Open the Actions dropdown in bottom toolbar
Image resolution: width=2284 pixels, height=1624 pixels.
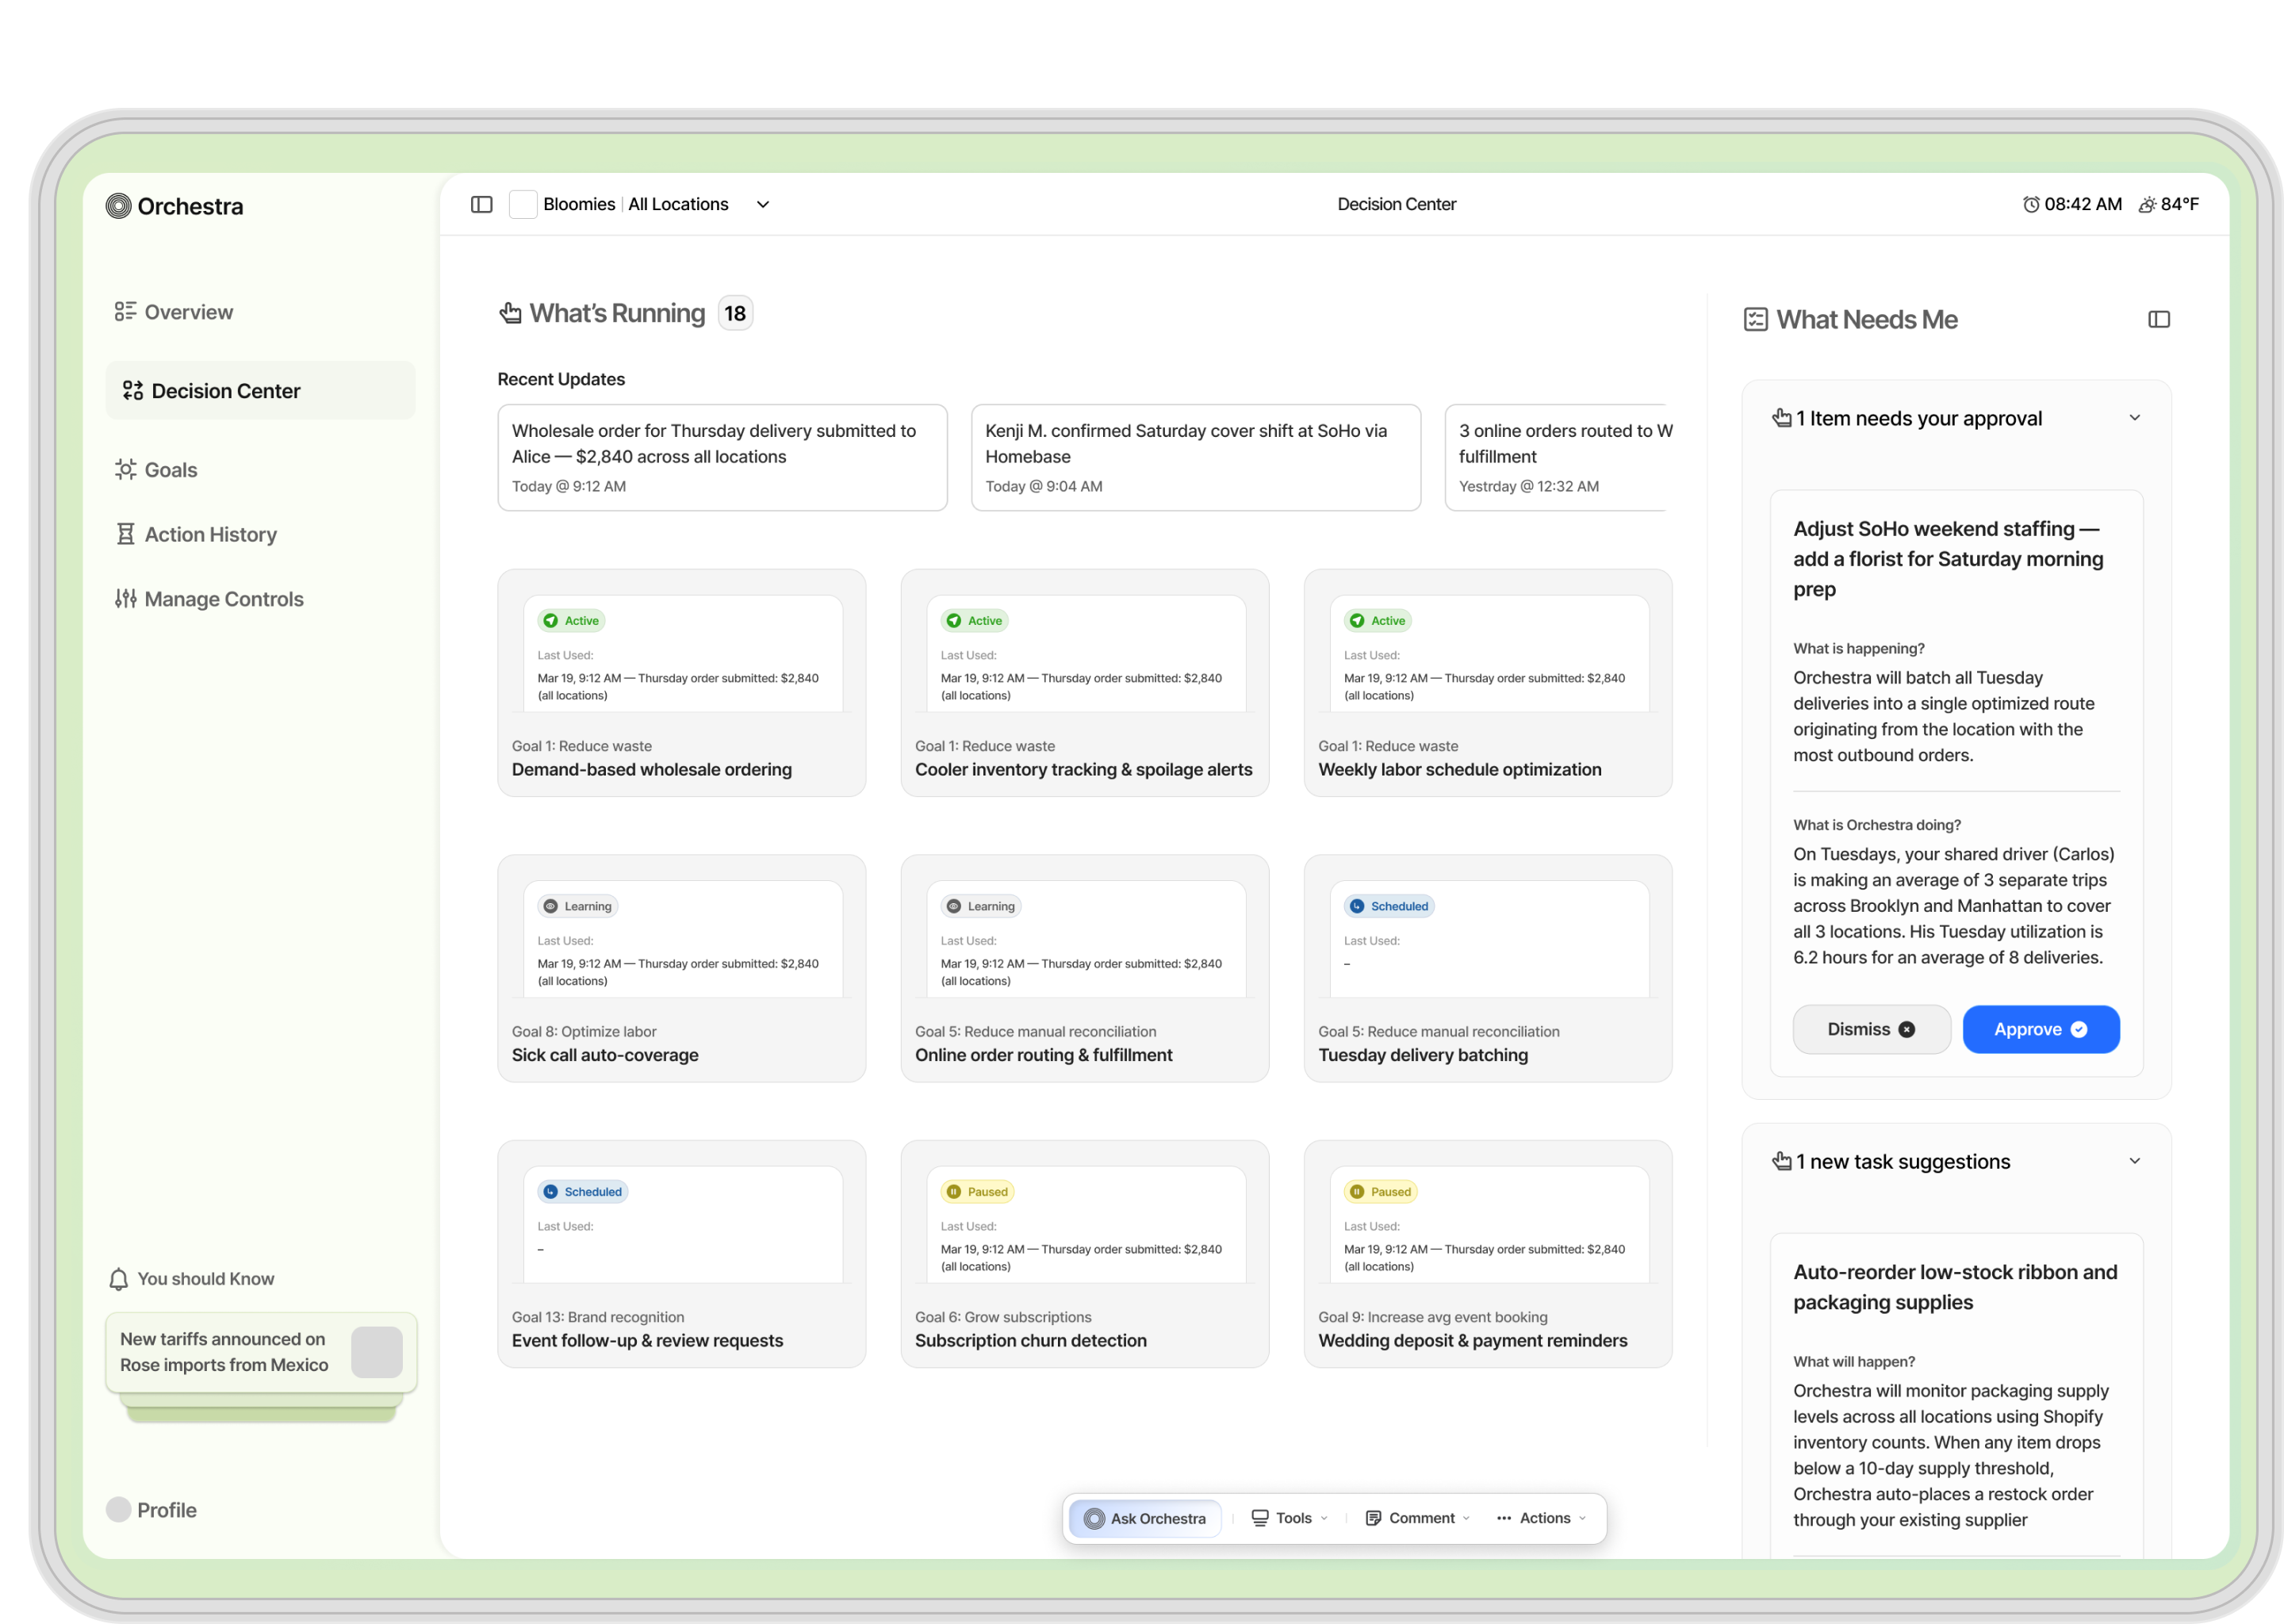(1541, 1518)
